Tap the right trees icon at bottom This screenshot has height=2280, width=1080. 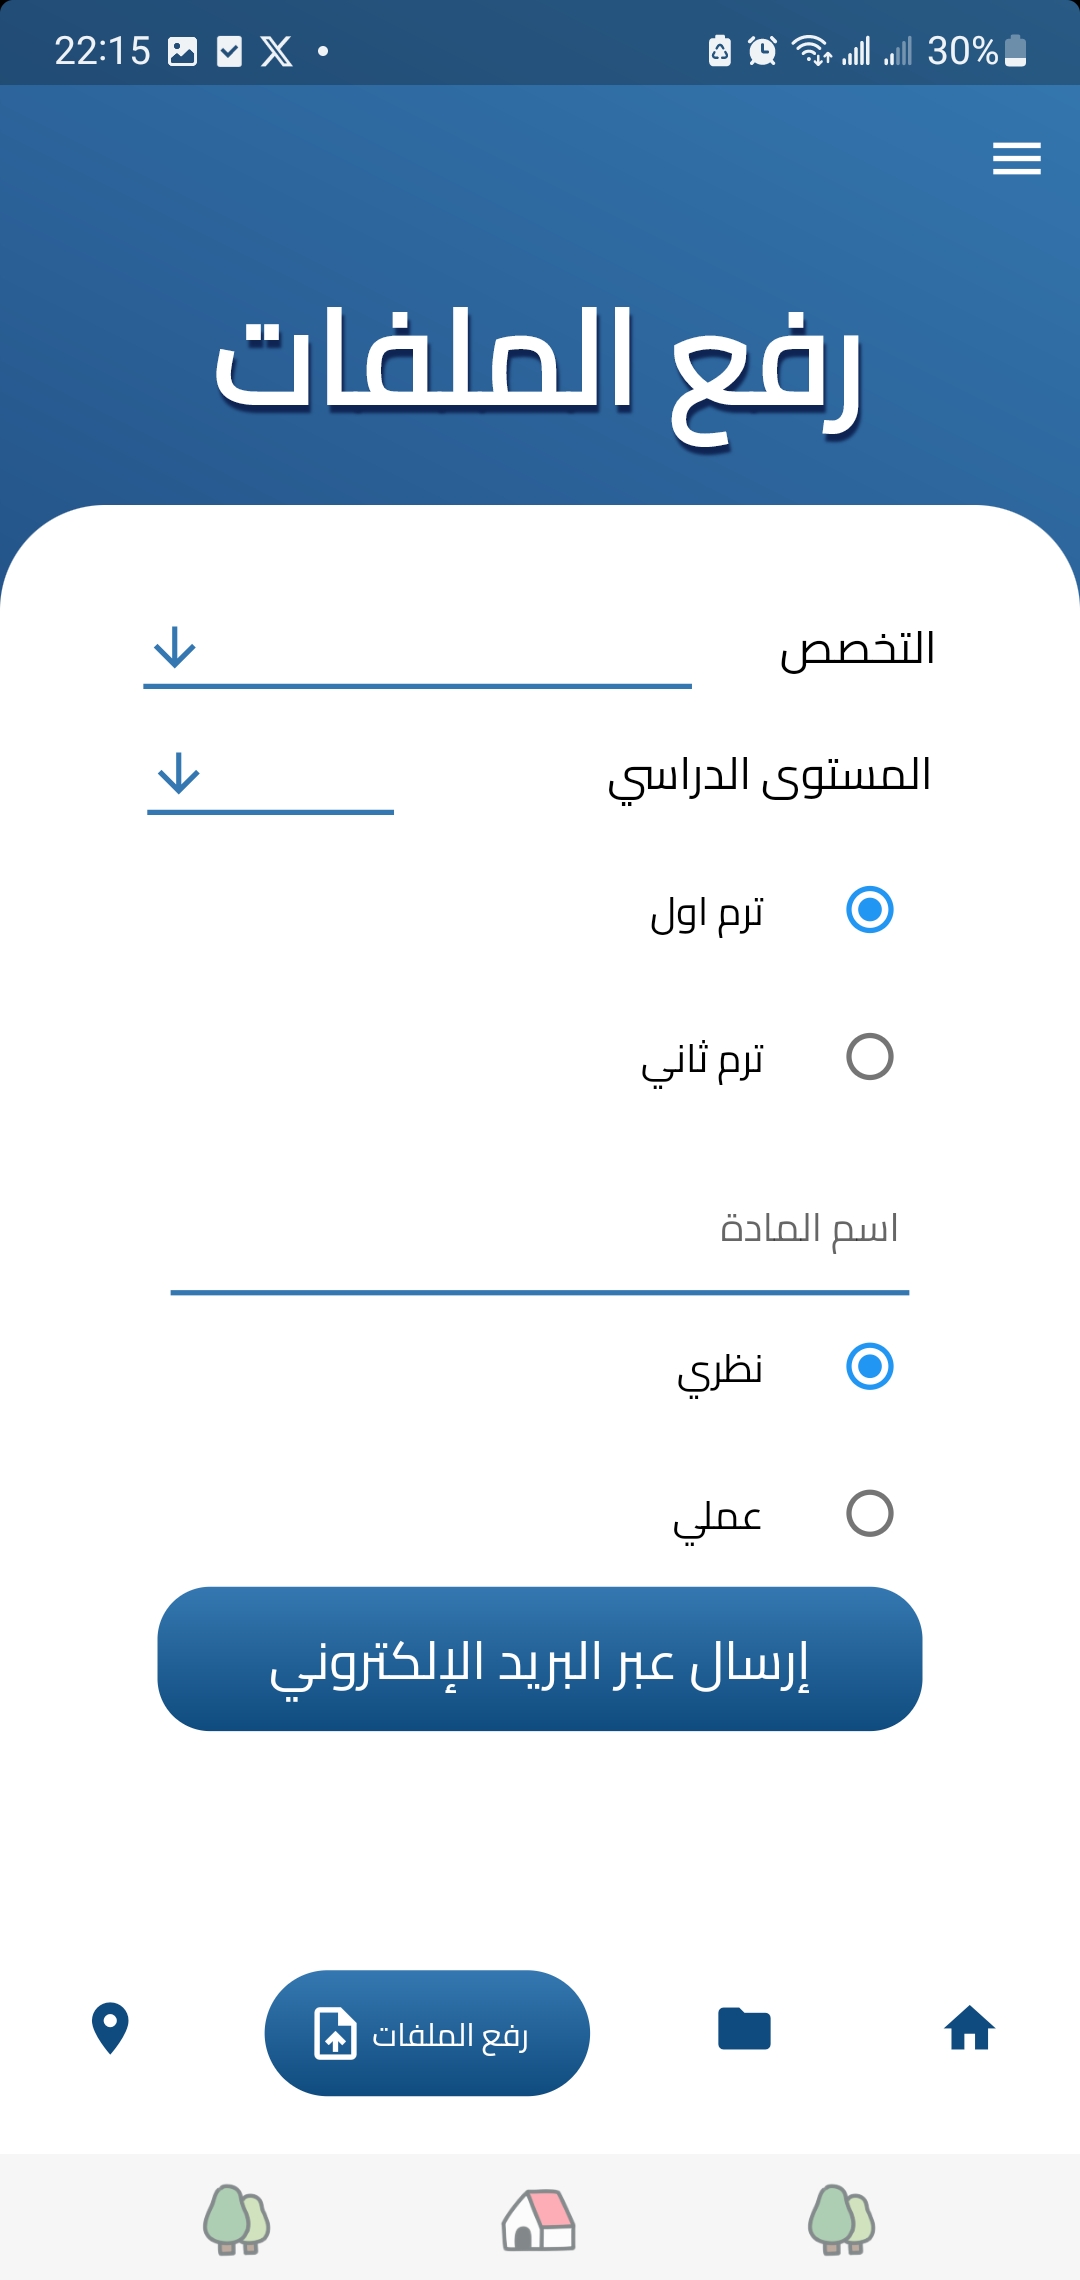pos(841,2220)
